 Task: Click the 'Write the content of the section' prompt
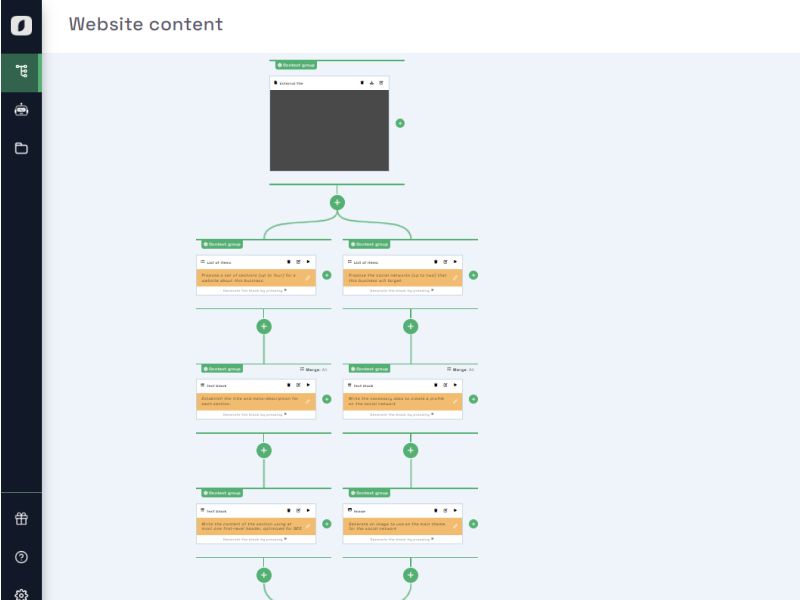click(250, 525)
